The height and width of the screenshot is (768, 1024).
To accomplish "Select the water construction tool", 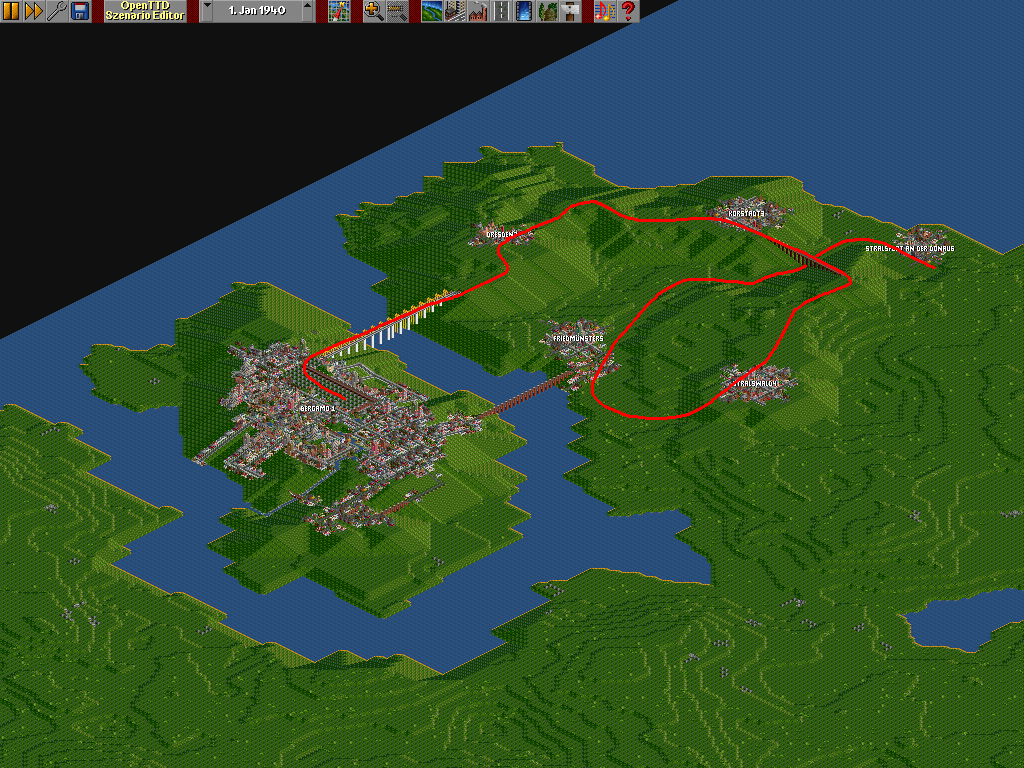I will tap(523, 11).
